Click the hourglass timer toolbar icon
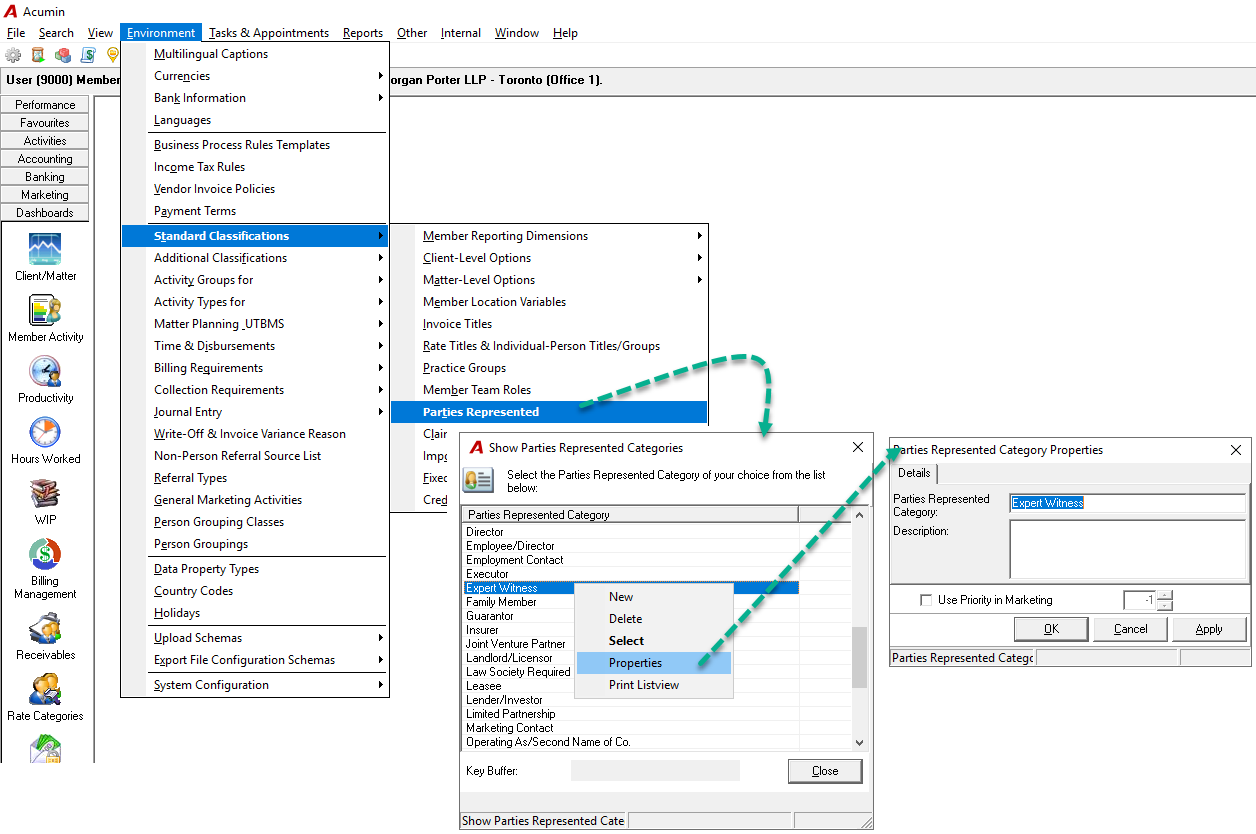This screenshot has width=1256, height=834. tap(38, 55)
